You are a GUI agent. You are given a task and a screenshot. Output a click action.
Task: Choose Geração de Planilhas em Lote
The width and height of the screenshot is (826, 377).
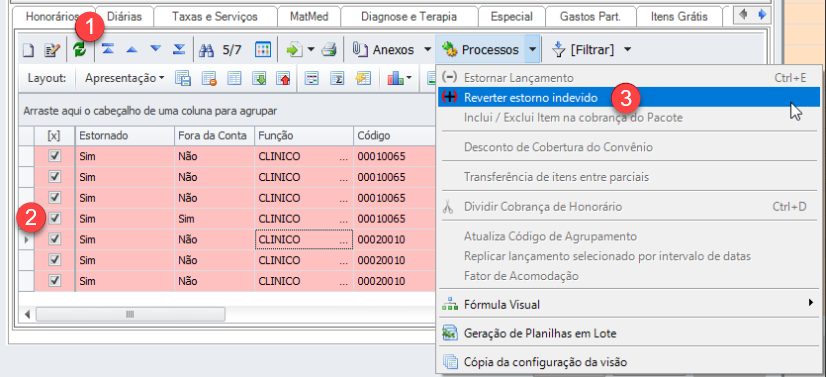629,333
